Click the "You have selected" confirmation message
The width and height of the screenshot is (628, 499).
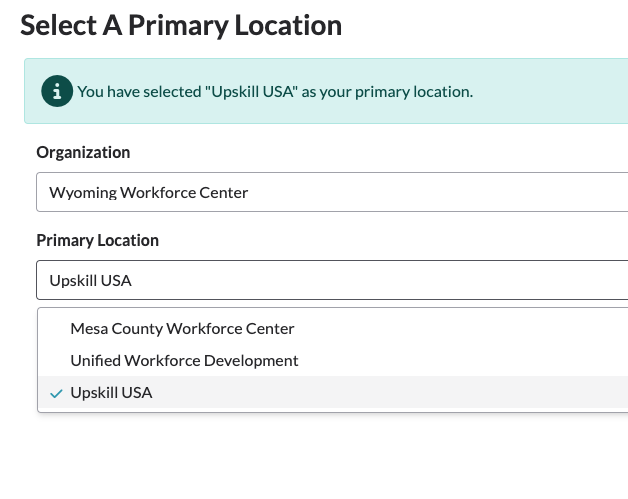(x=274, y=91)
